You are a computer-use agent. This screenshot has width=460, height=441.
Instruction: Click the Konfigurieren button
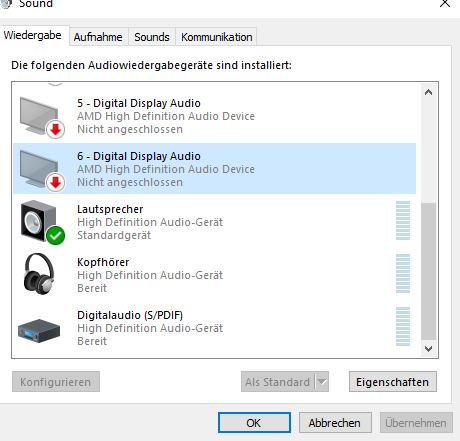click(56, 382)
